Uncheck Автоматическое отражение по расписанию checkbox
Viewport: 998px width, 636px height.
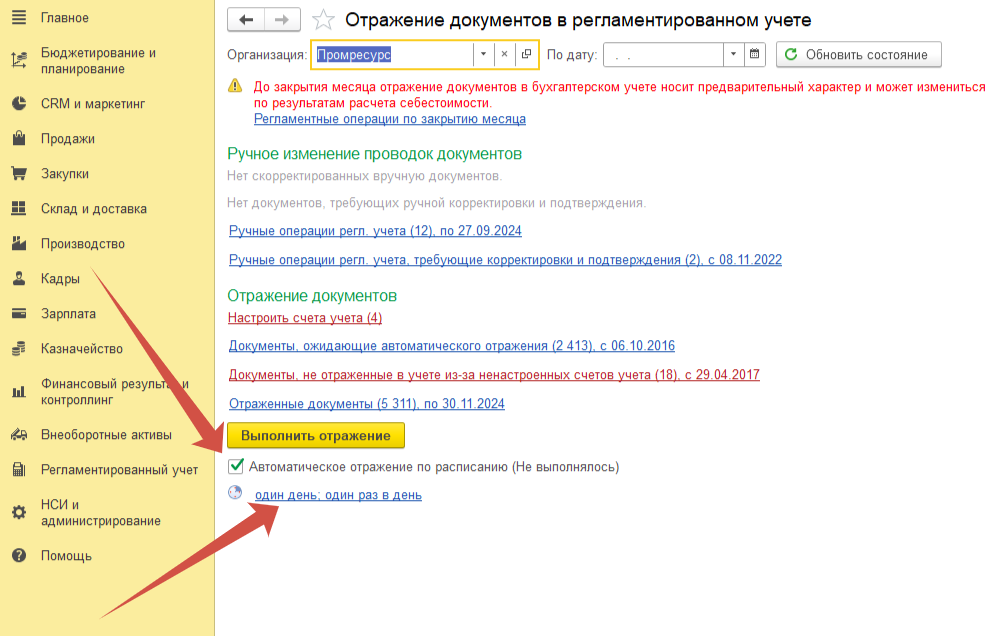[236, 466]
